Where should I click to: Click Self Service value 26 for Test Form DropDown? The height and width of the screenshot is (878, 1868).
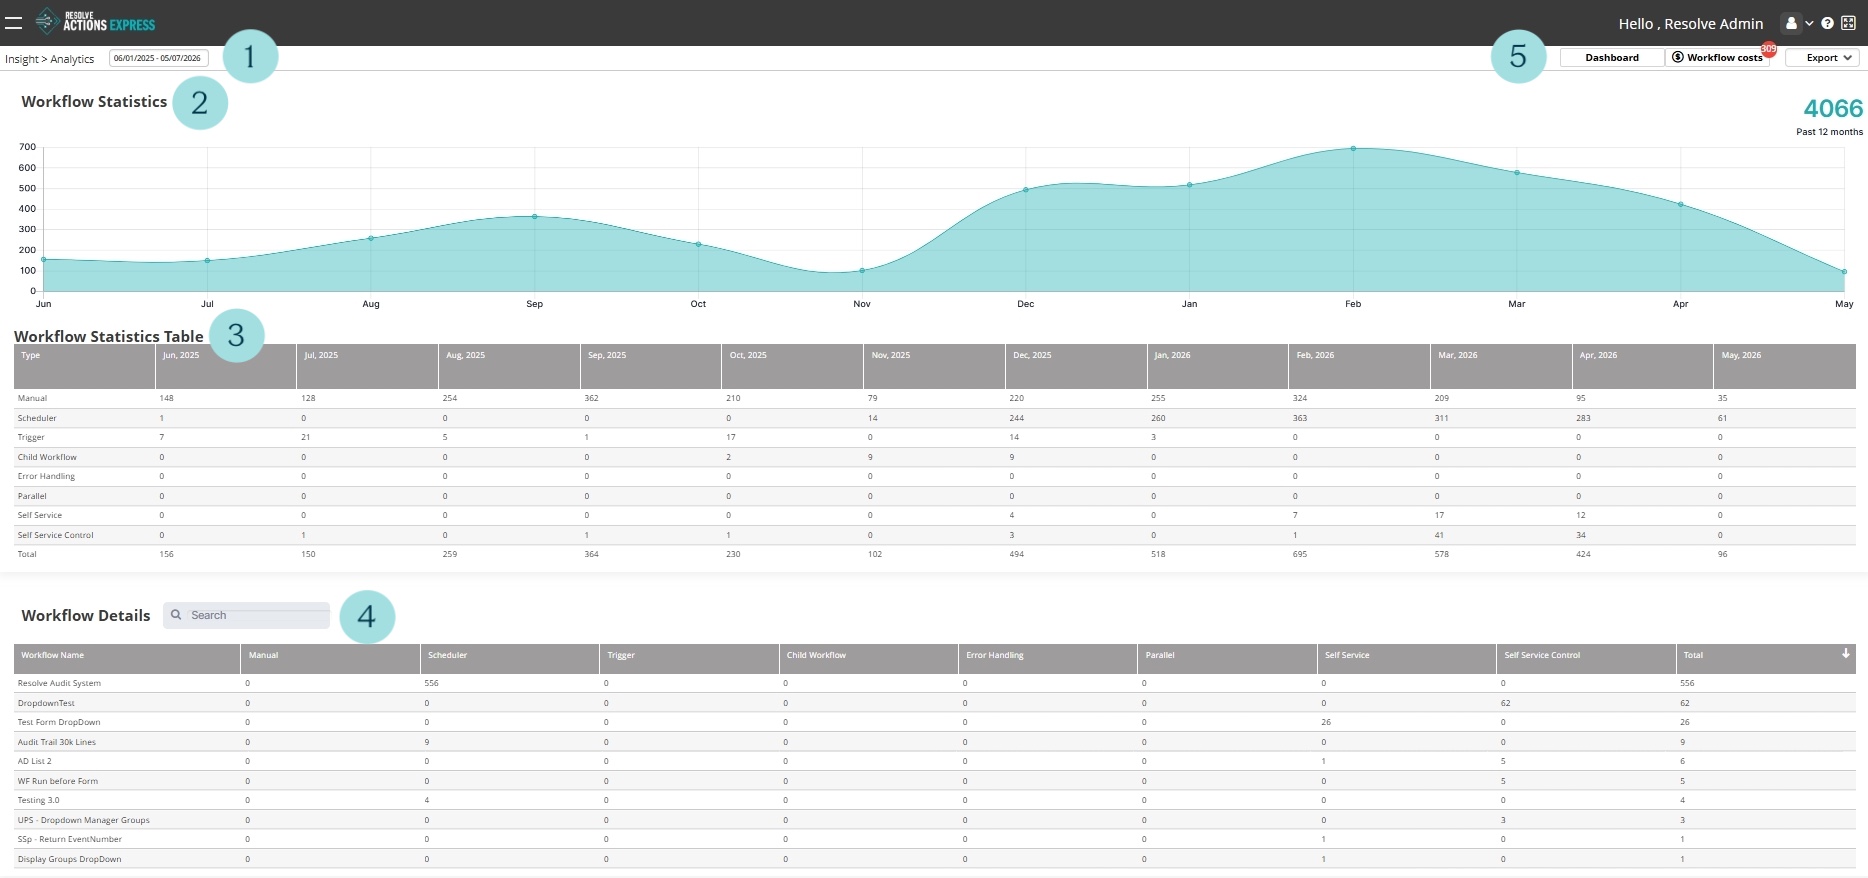click(x=1326, y=722)
